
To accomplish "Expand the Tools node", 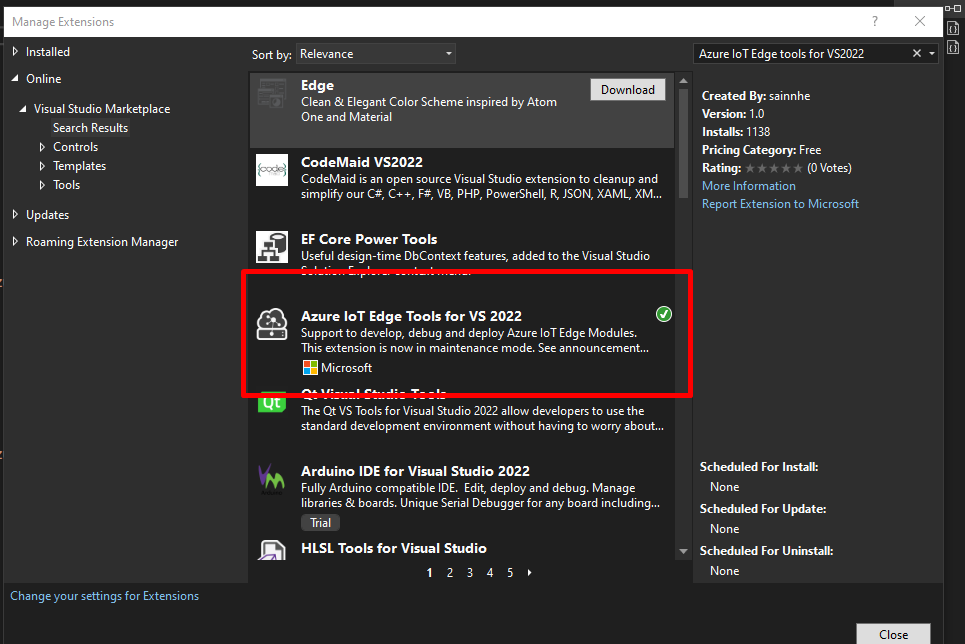I will pos(42,185).
